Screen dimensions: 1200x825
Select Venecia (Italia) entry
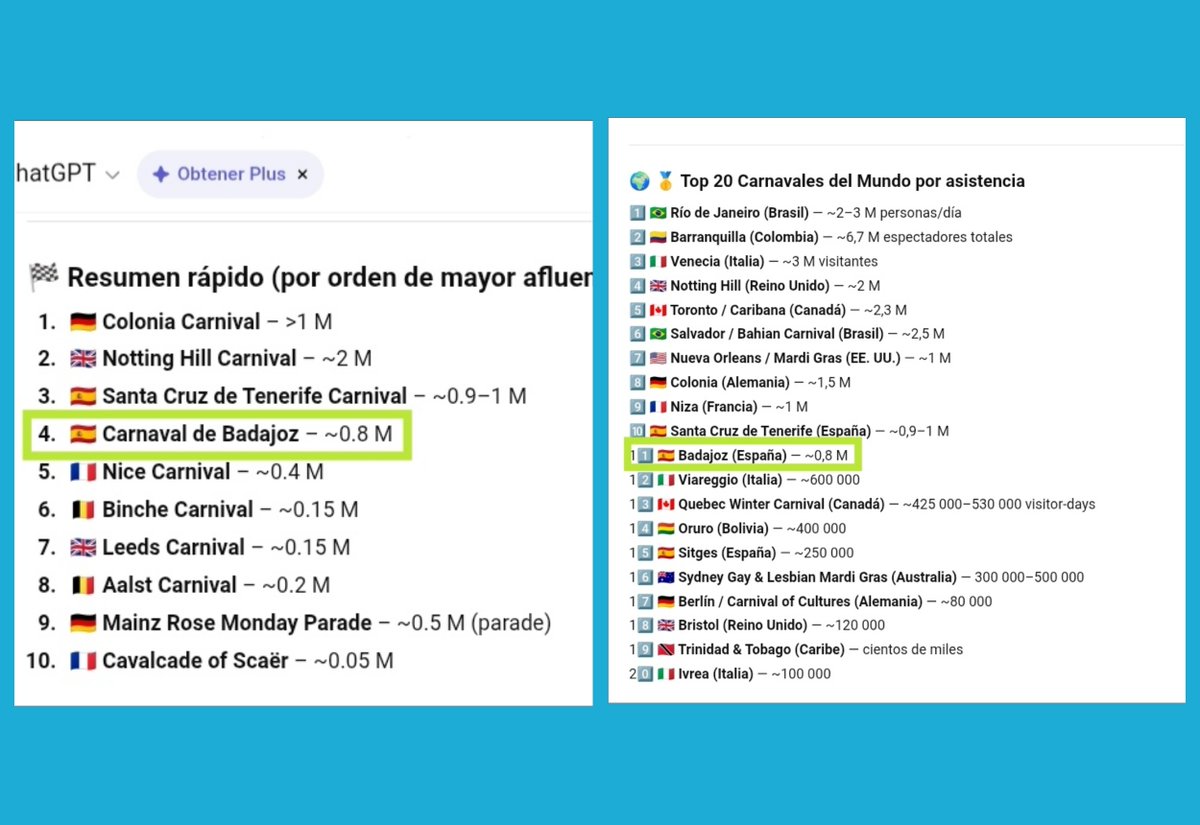[x=774, y=261]
